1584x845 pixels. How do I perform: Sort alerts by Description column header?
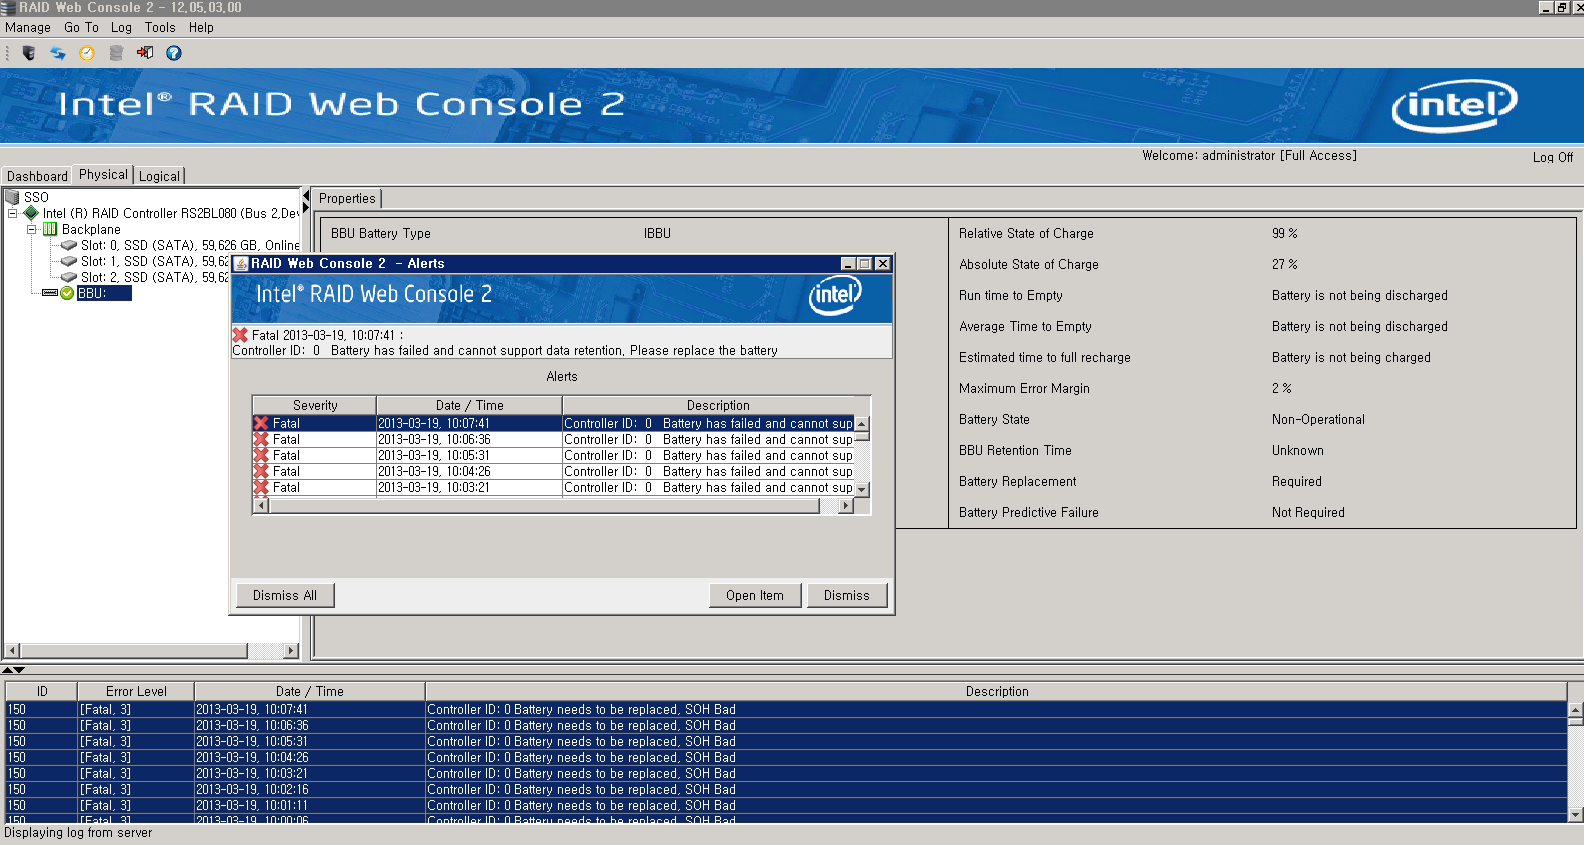tap(717, 405)
